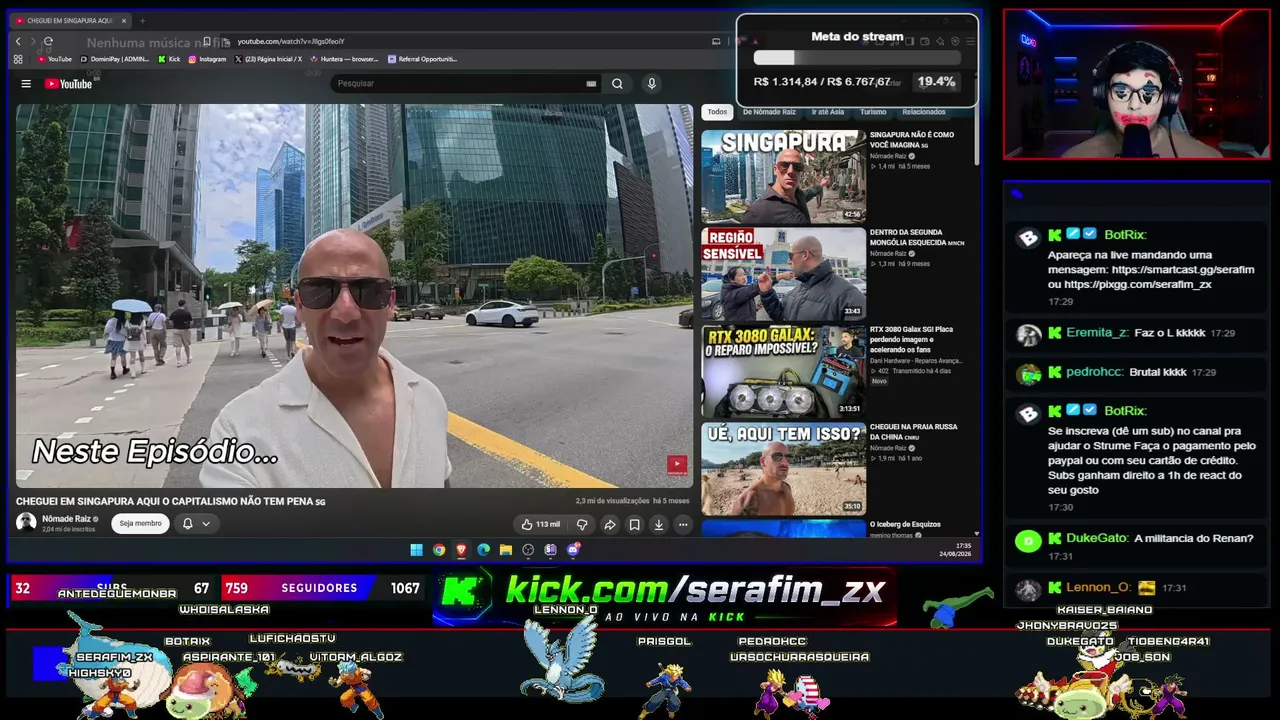Open Microsoft Edge from the taskbar
This screenshot has height=720, width=1280.
point(484,550)
